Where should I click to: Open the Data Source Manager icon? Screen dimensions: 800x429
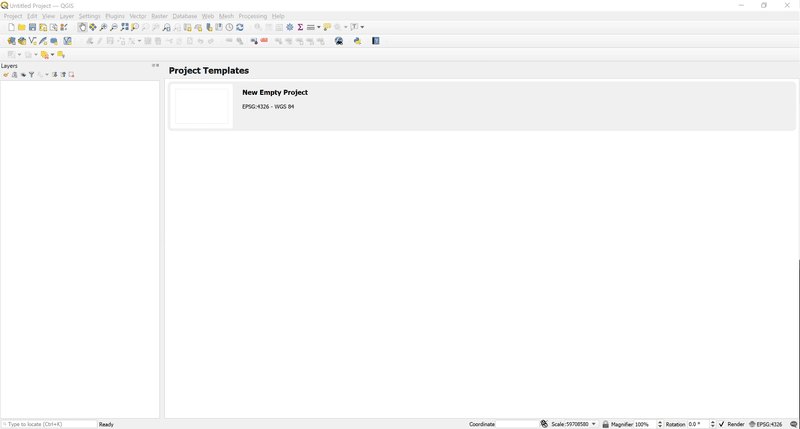11,41
